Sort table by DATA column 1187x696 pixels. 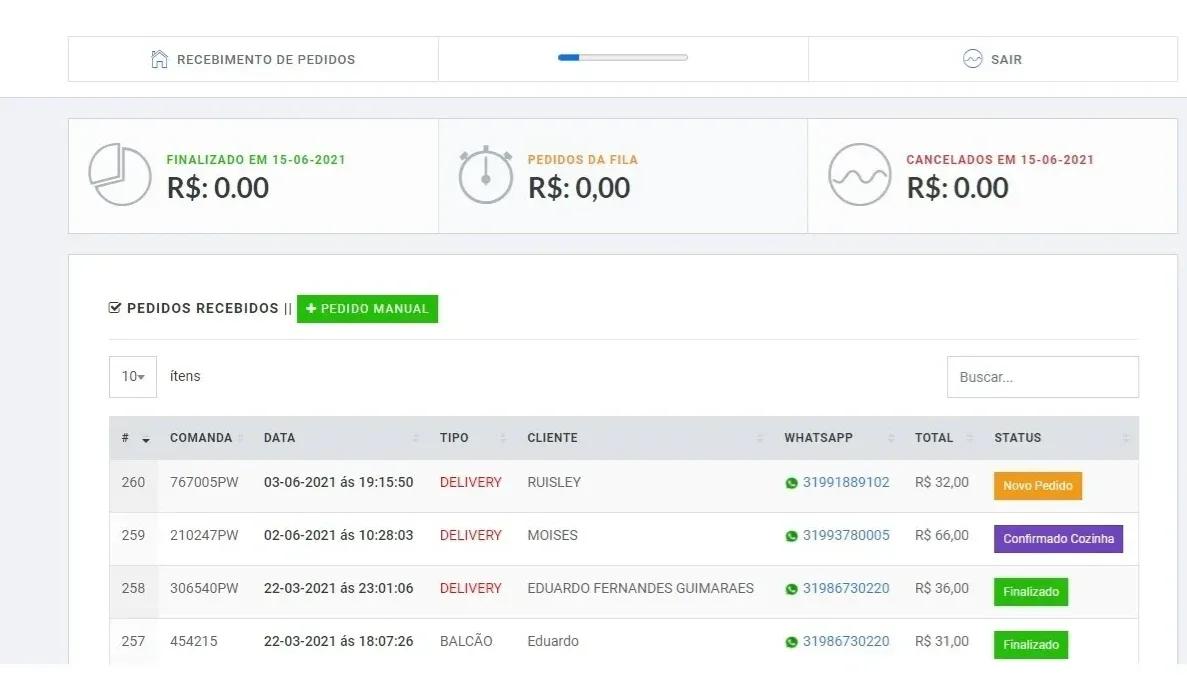tap(340, 438)
